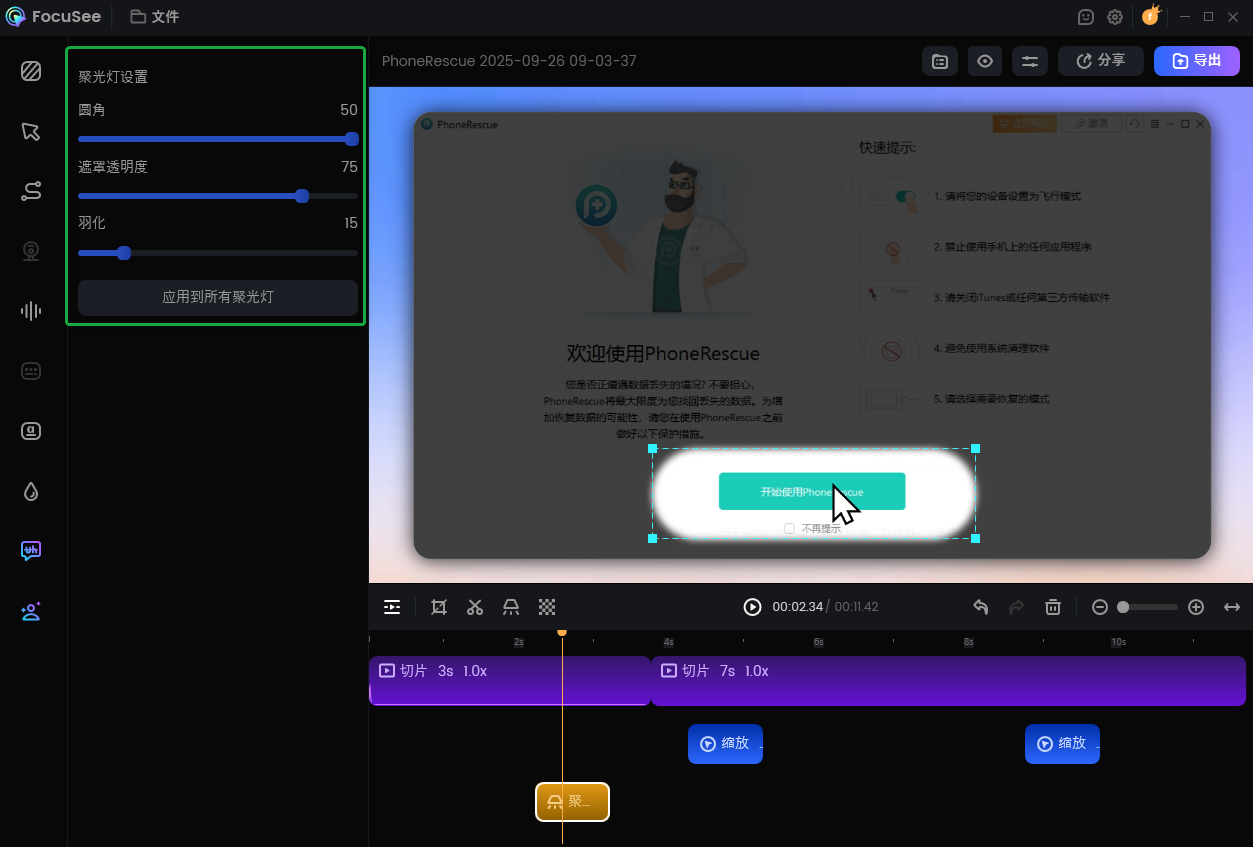Image resolution: width=1253 pixels, height=847 pixels.
Task: Undo the last edit
Action: (x=981, y=607)
